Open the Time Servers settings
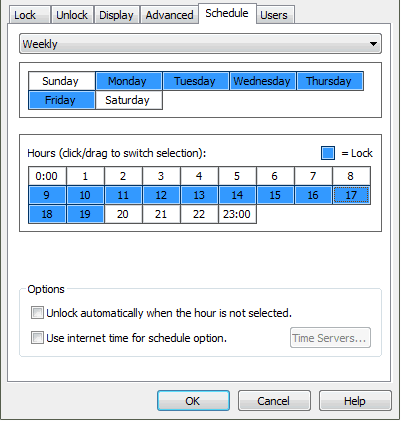This screenshot has height=421, width=401. coord(330,338)
